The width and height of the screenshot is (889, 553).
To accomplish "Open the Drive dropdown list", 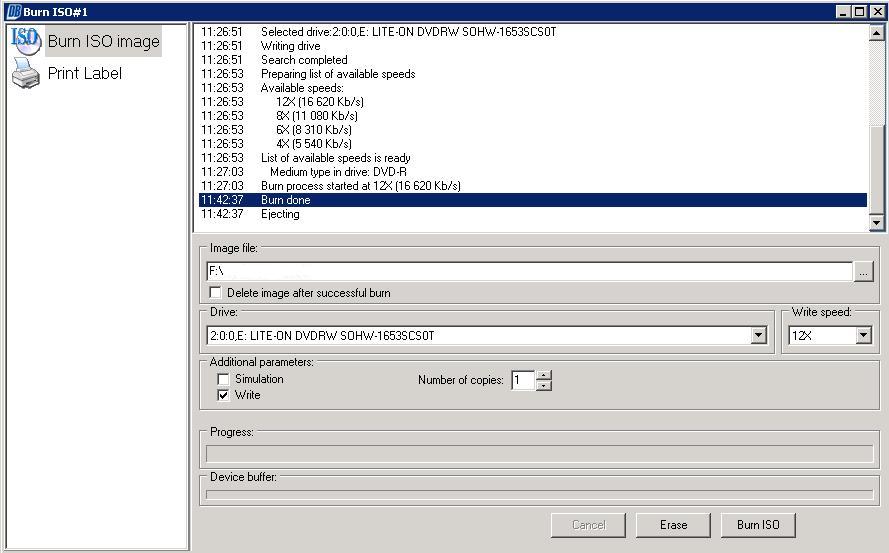I will point(758,336).
